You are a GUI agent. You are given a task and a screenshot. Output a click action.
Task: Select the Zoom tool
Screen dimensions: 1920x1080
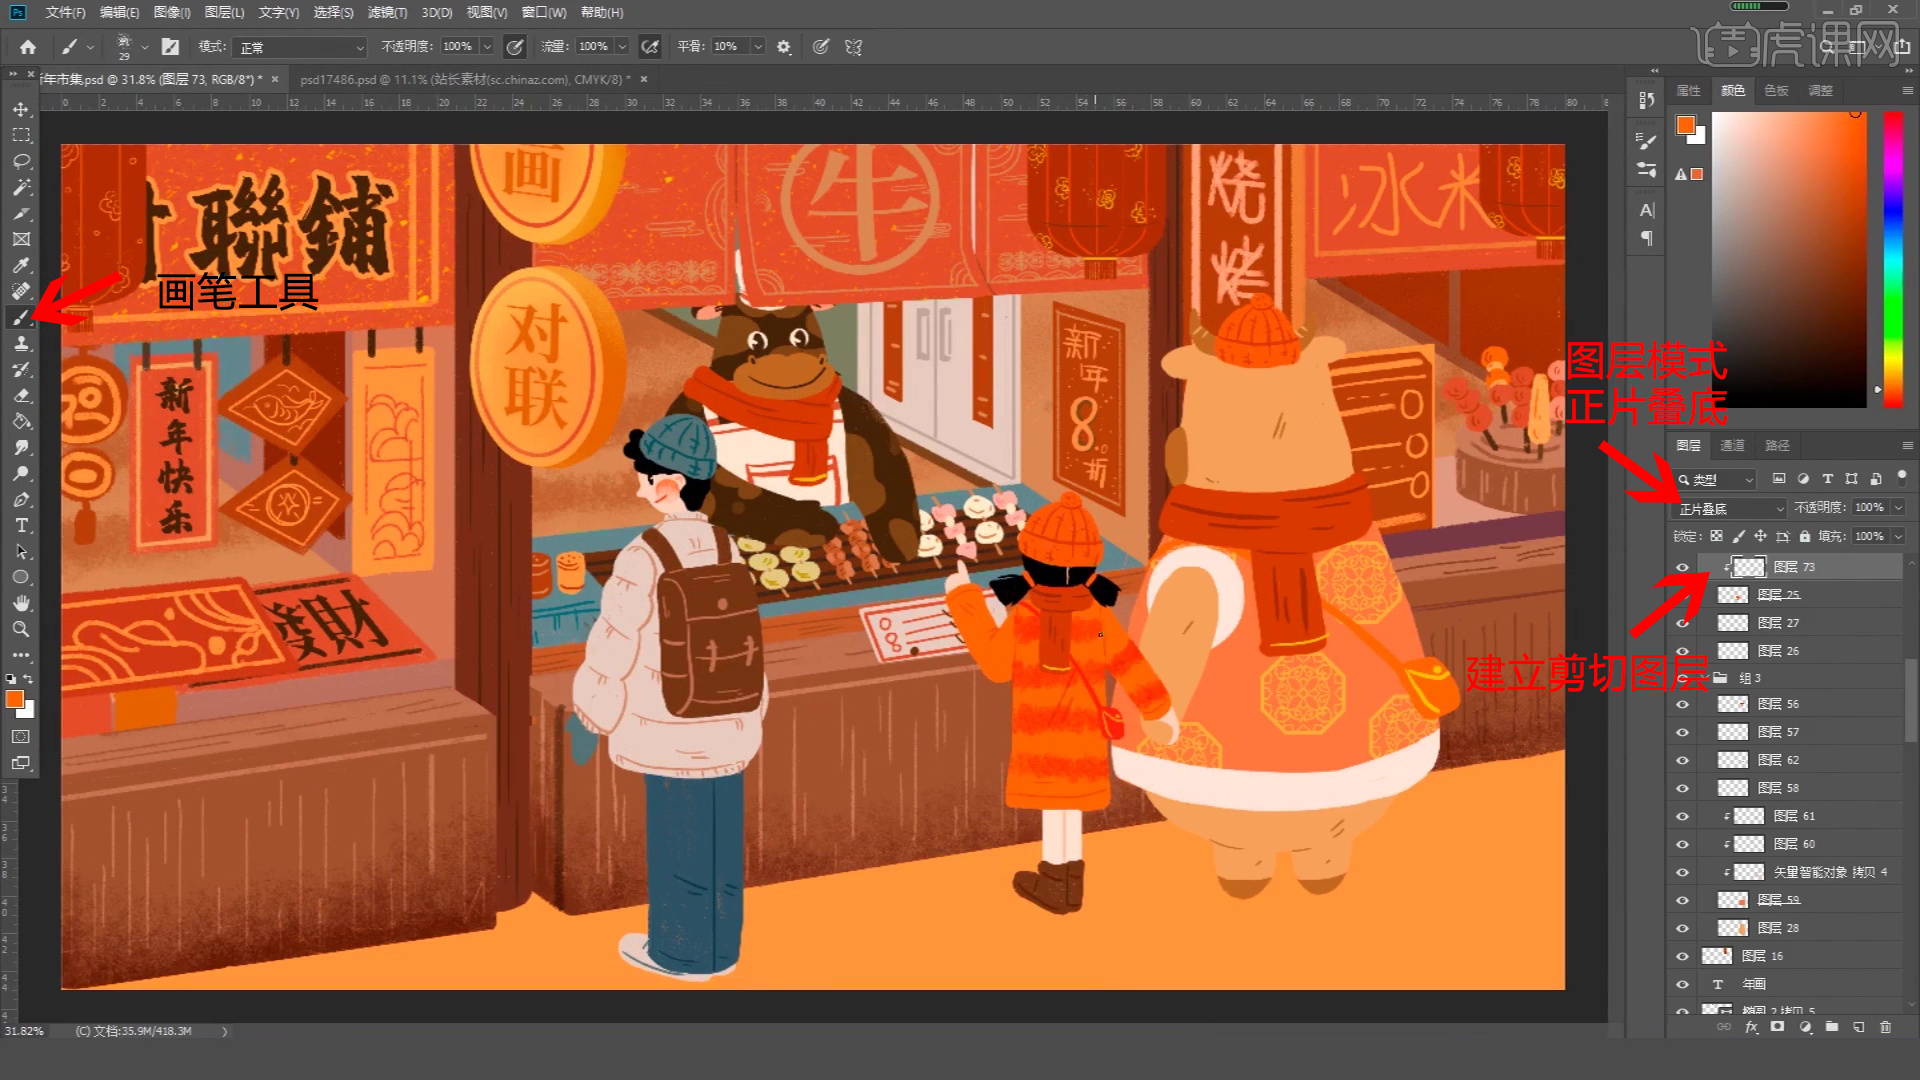[20, 629]
